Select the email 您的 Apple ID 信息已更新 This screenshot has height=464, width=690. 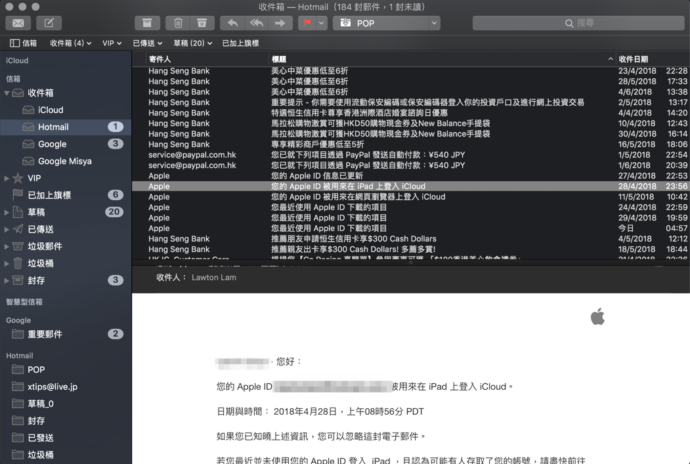pos(411,176)
